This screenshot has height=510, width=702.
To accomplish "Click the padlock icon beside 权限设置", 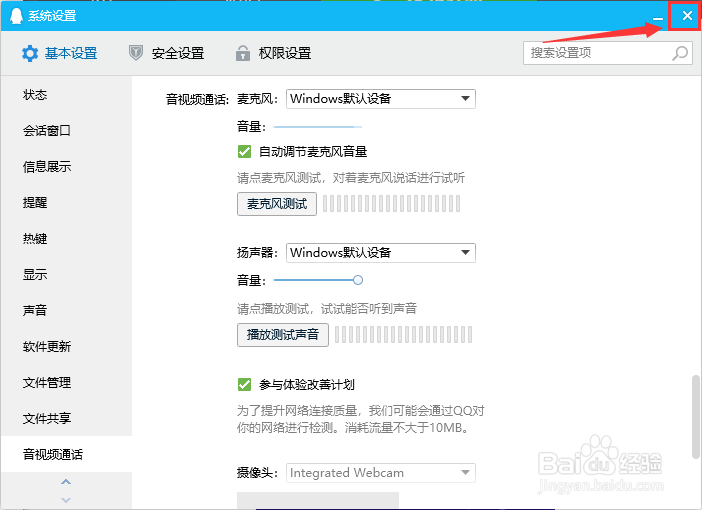I will [243, 53].
